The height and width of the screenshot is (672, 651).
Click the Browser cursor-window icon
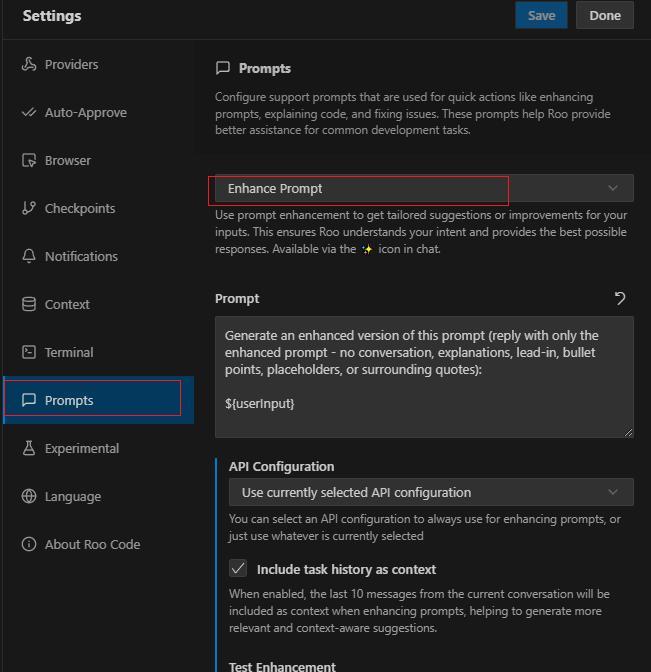tap(29, 160)
